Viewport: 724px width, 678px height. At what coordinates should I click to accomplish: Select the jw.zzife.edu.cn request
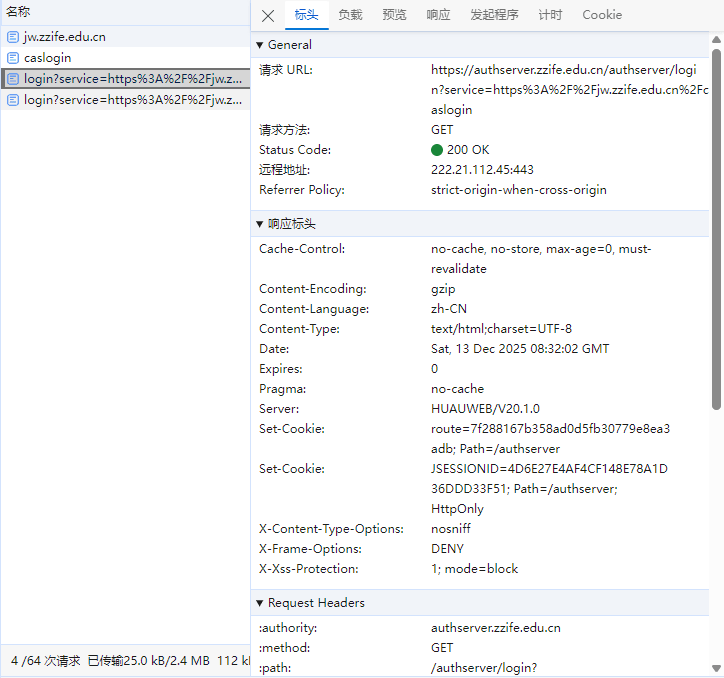(65, 37)
